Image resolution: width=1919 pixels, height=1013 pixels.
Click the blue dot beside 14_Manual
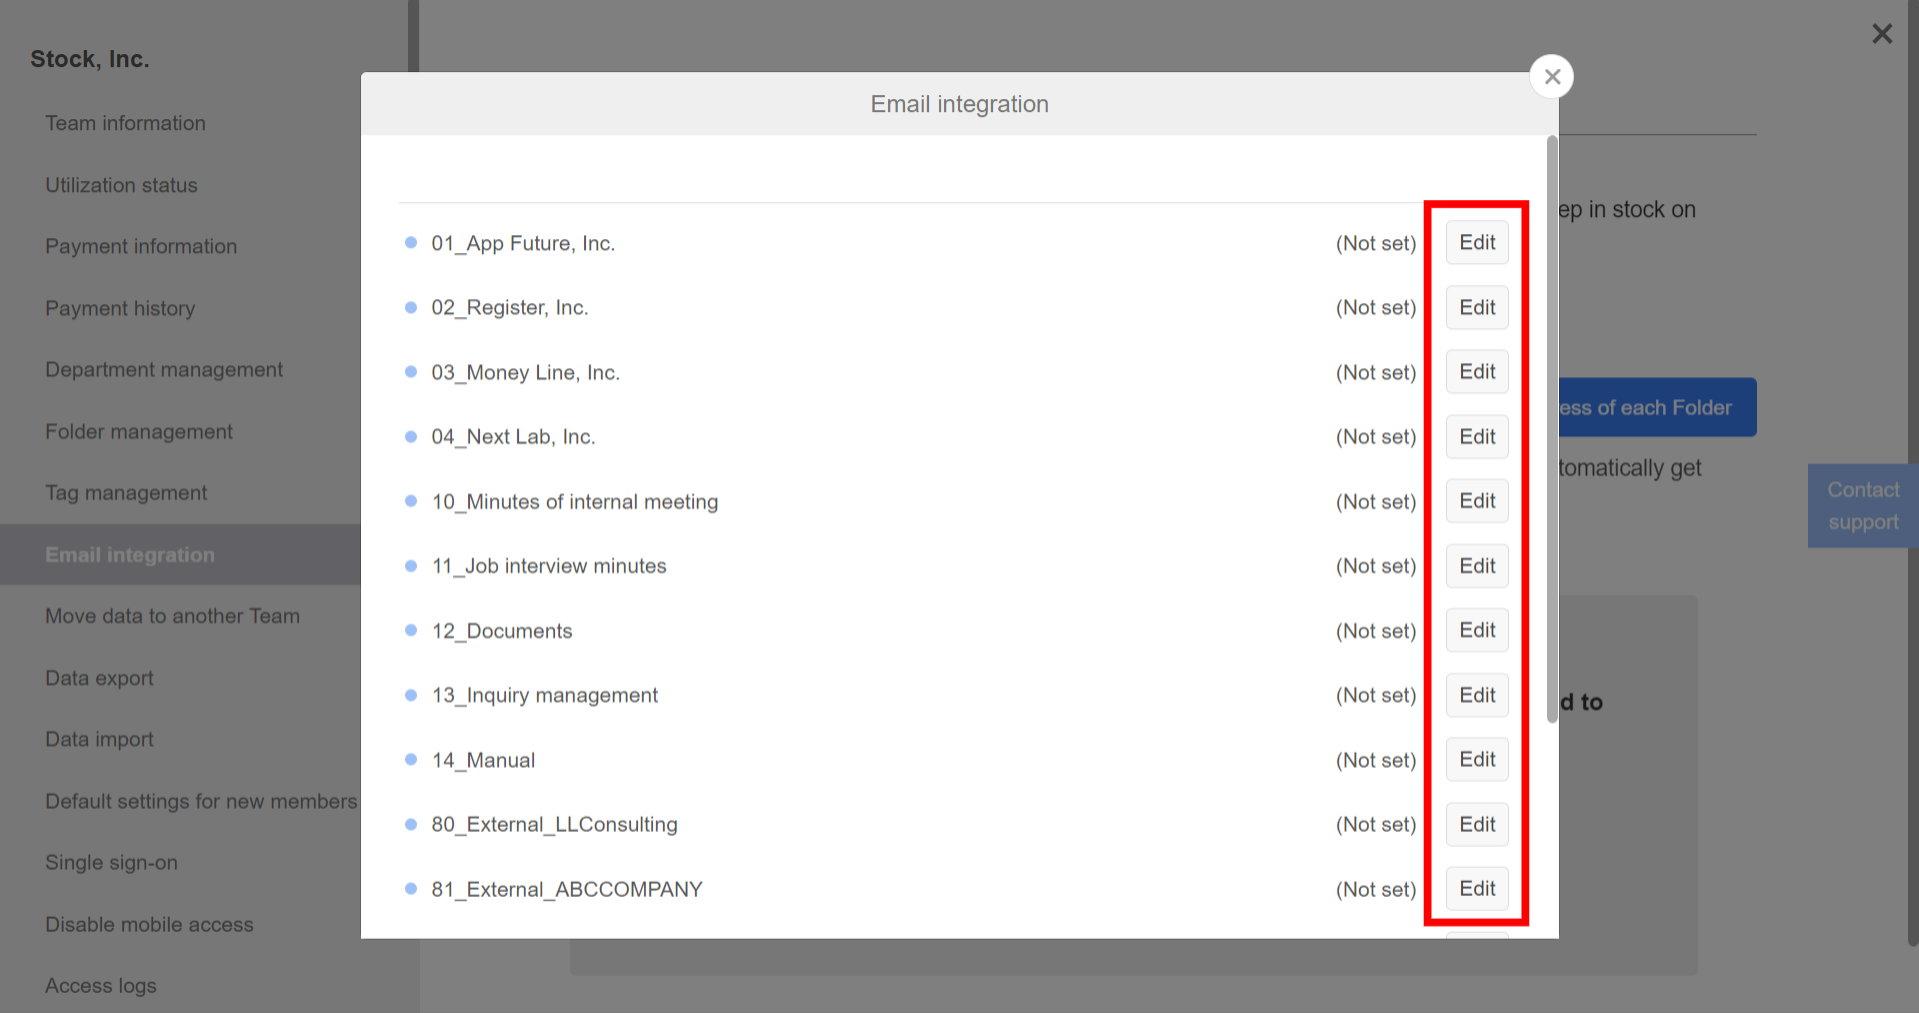click(411, 759)
